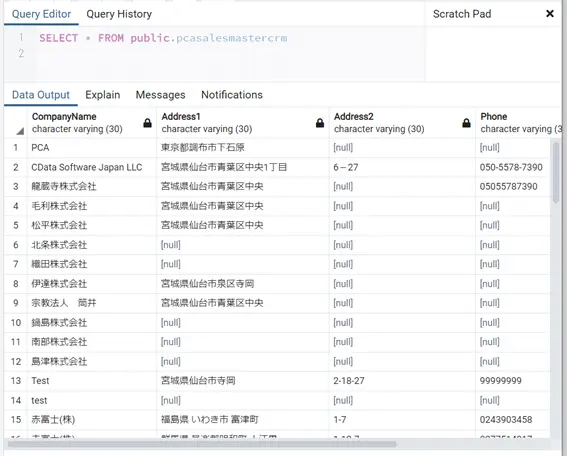Open the Messages tab
This screenshot has height=456, width=567.
161,95
